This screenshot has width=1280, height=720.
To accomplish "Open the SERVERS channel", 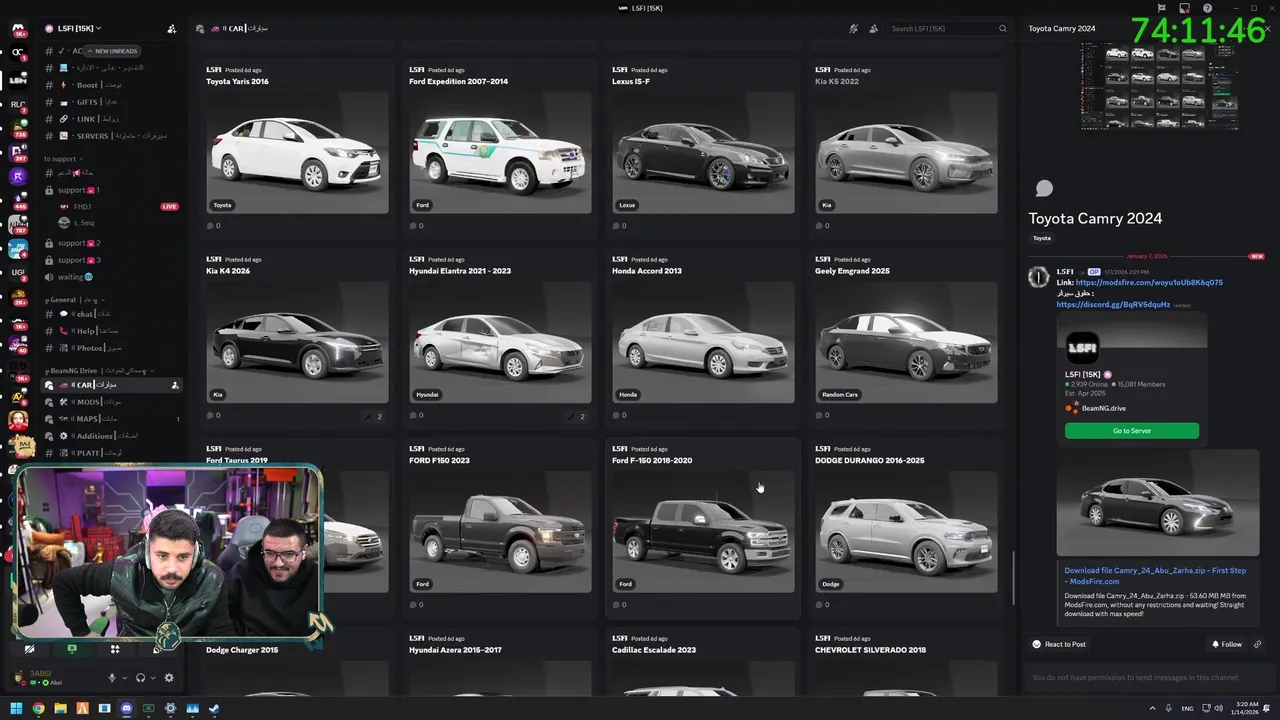I will (110, 136).
